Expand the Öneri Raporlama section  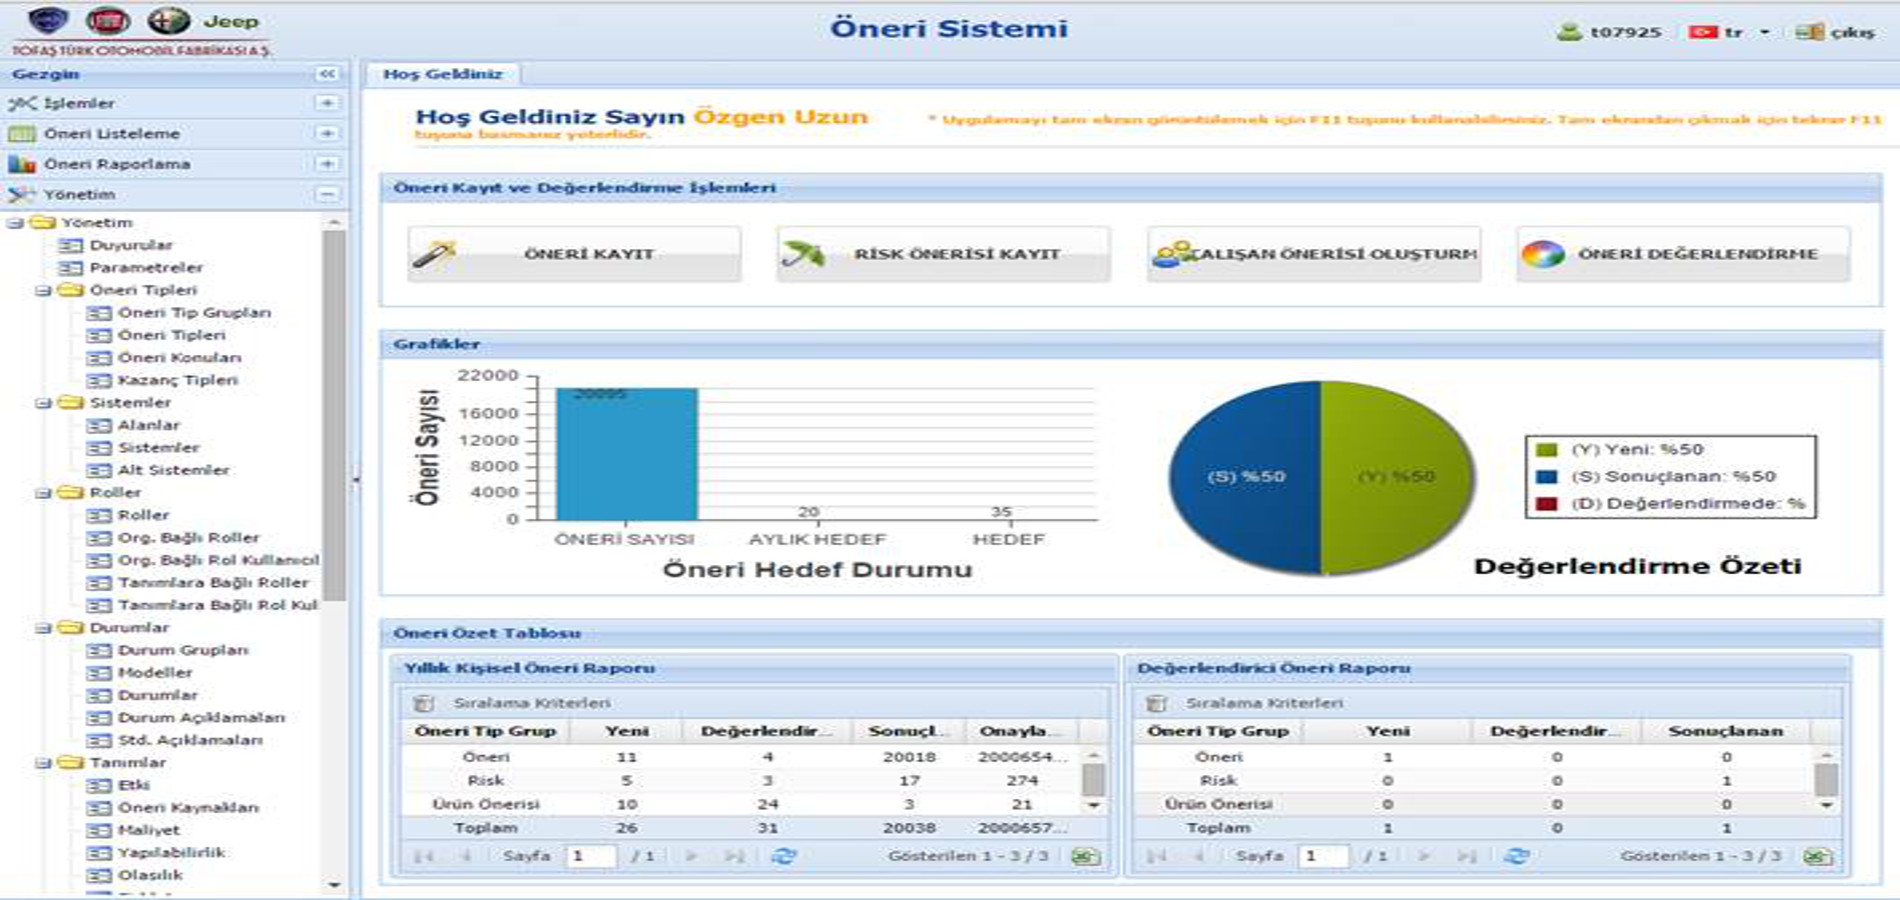(x=326, y=163)
